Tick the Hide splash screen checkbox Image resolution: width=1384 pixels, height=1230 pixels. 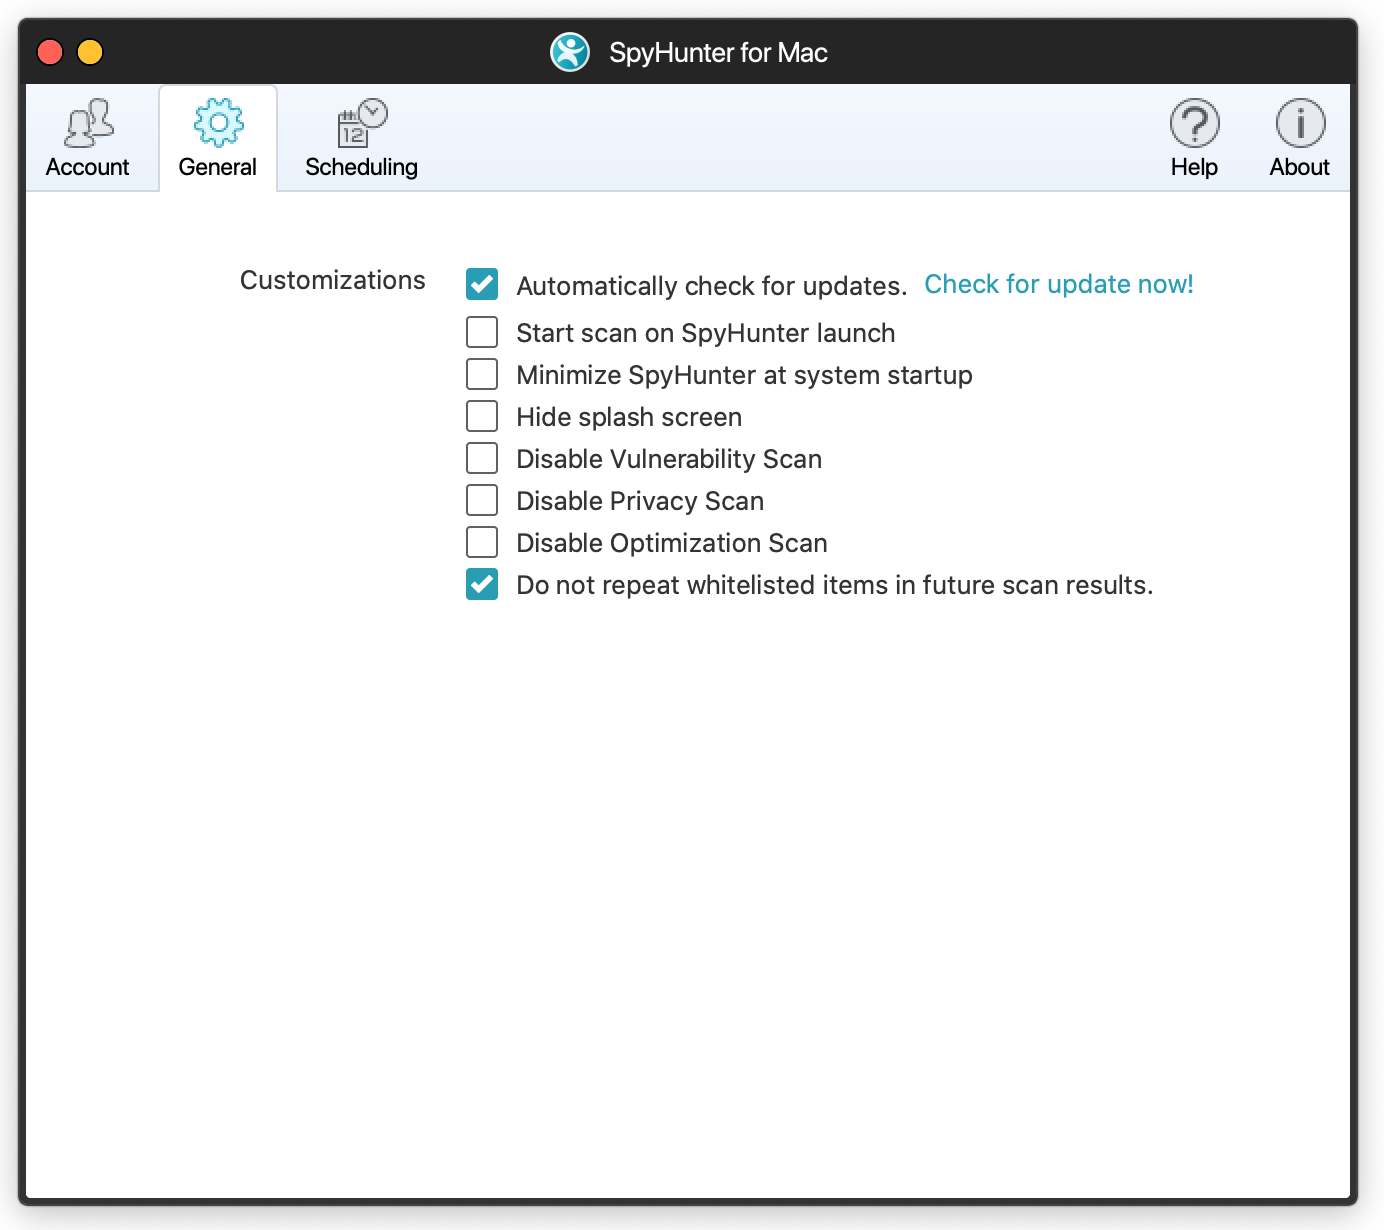tap(482, 416)
